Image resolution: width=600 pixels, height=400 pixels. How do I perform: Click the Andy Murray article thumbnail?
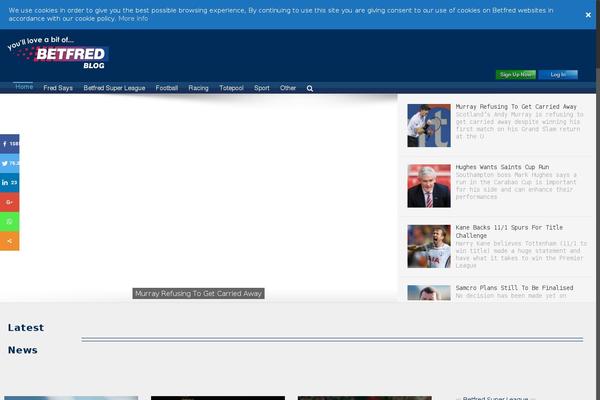click(429, 126)
